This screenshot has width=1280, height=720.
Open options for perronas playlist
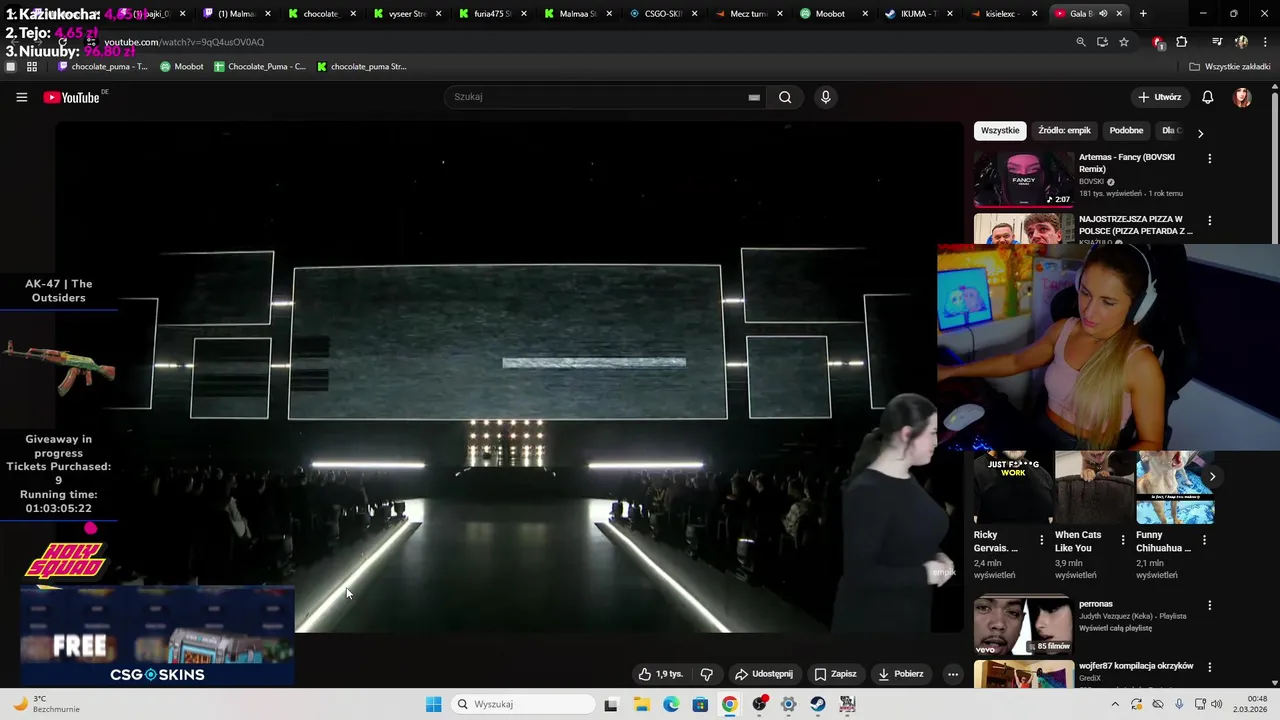click(1209, 605)
